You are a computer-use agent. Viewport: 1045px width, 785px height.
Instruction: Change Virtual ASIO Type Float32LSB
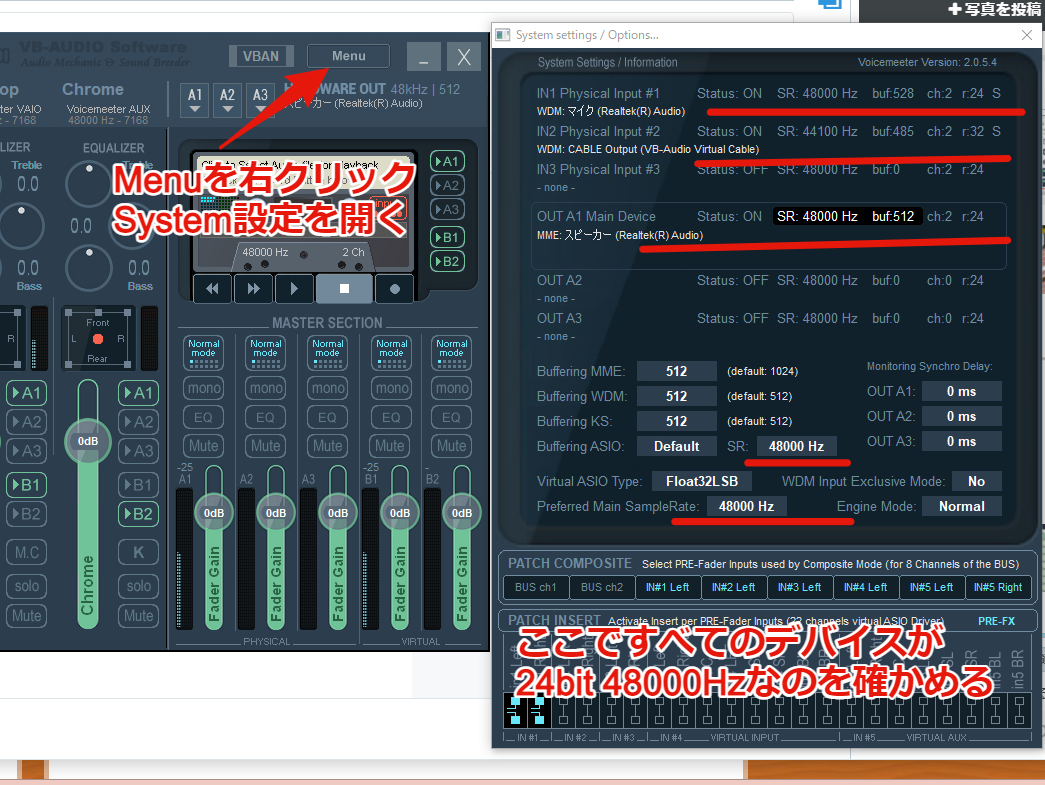tap(702, 481)
